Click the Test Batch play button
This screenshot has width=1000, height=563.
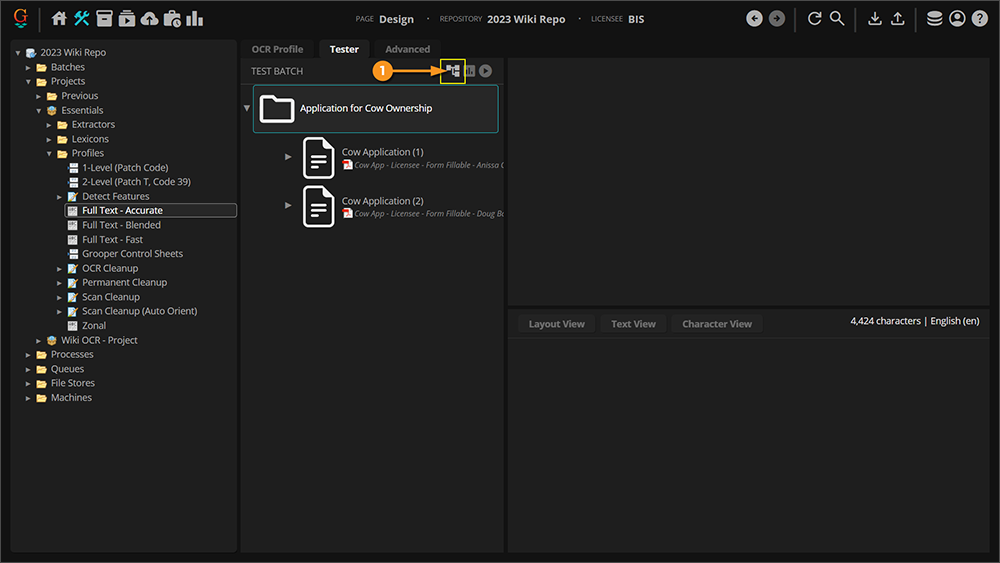[x=485, y=71]
